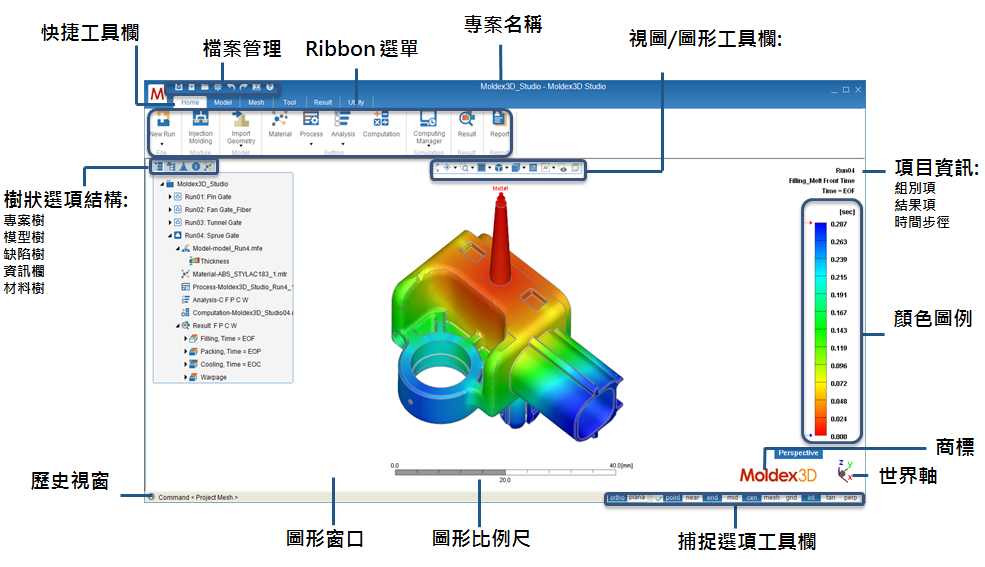The image size is (985, 567).
Task: Click the Save icon in quick access toolbar
Action: coord(178,87)
